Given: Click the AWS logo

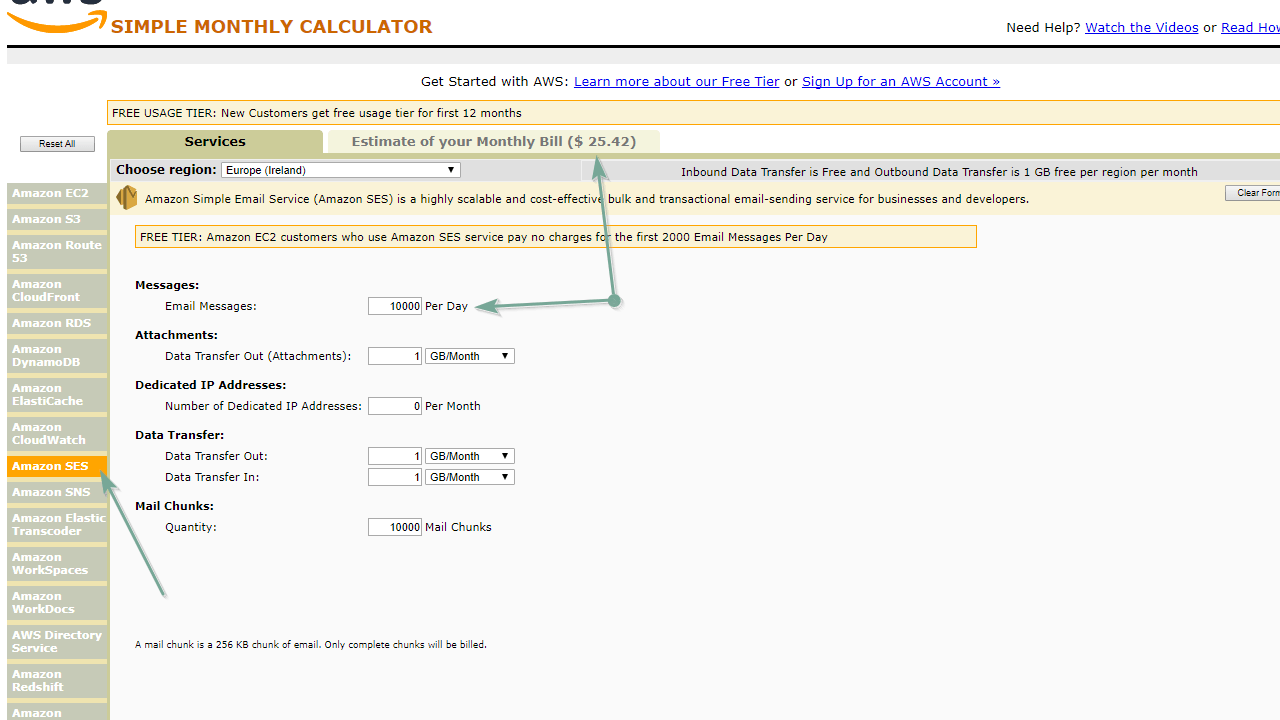Looking at the screenshot, I should (56, 16).
